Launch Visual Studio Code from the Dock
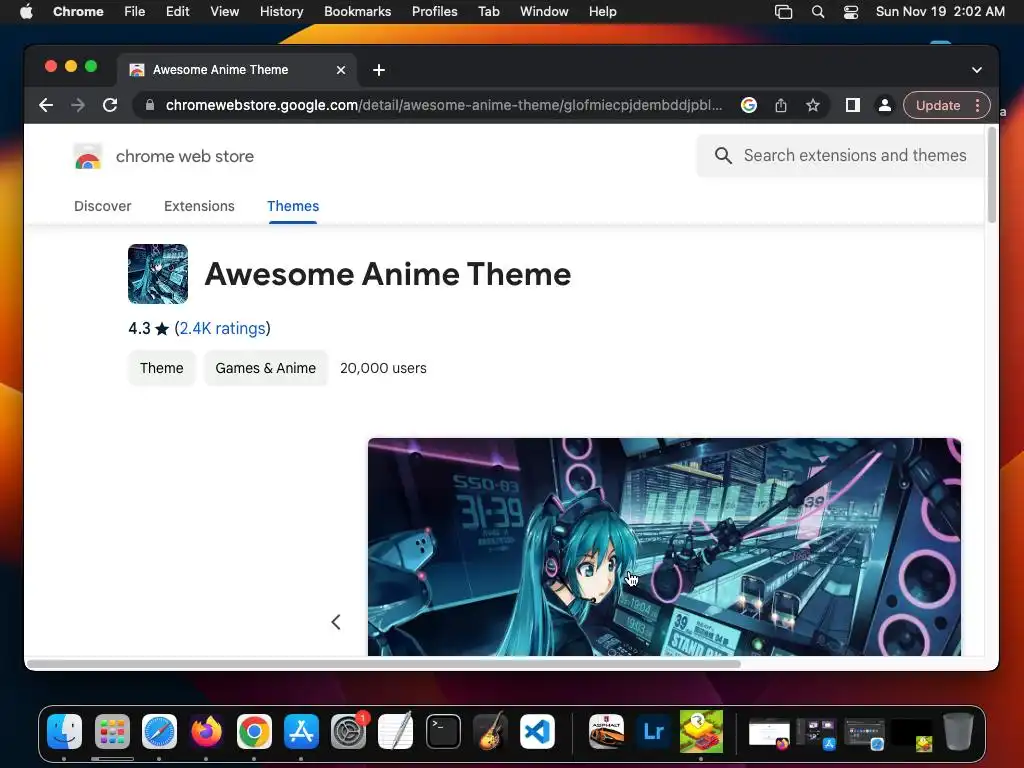Viewport: 1024px width, 768px height. pos(537,732)
